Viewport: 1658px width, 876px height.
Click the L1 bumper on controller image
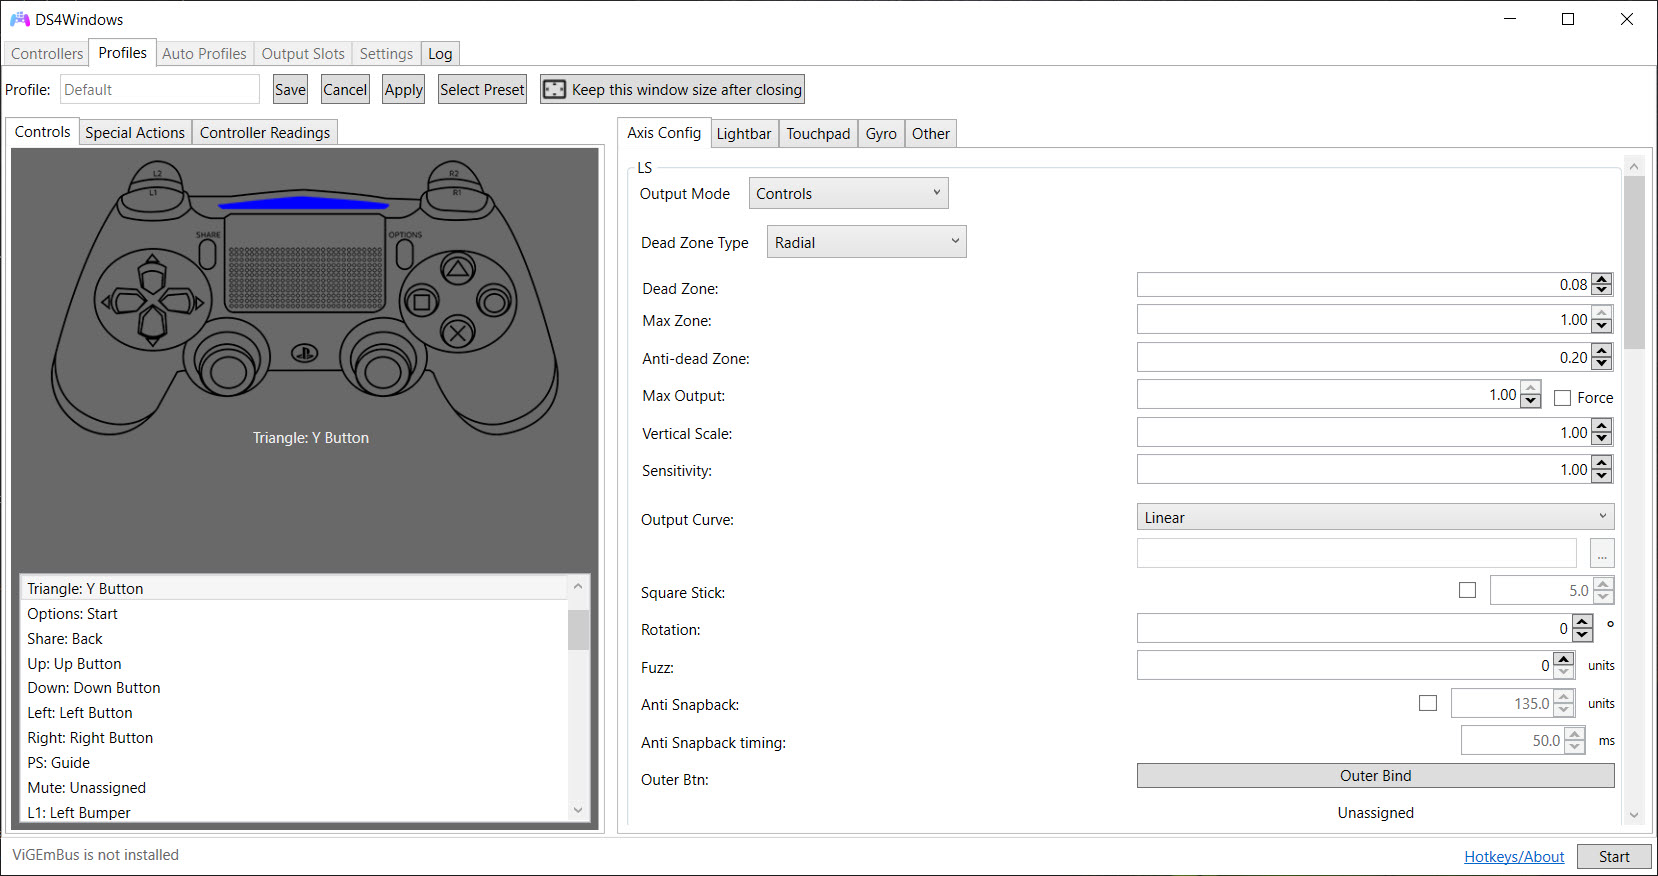153,200
